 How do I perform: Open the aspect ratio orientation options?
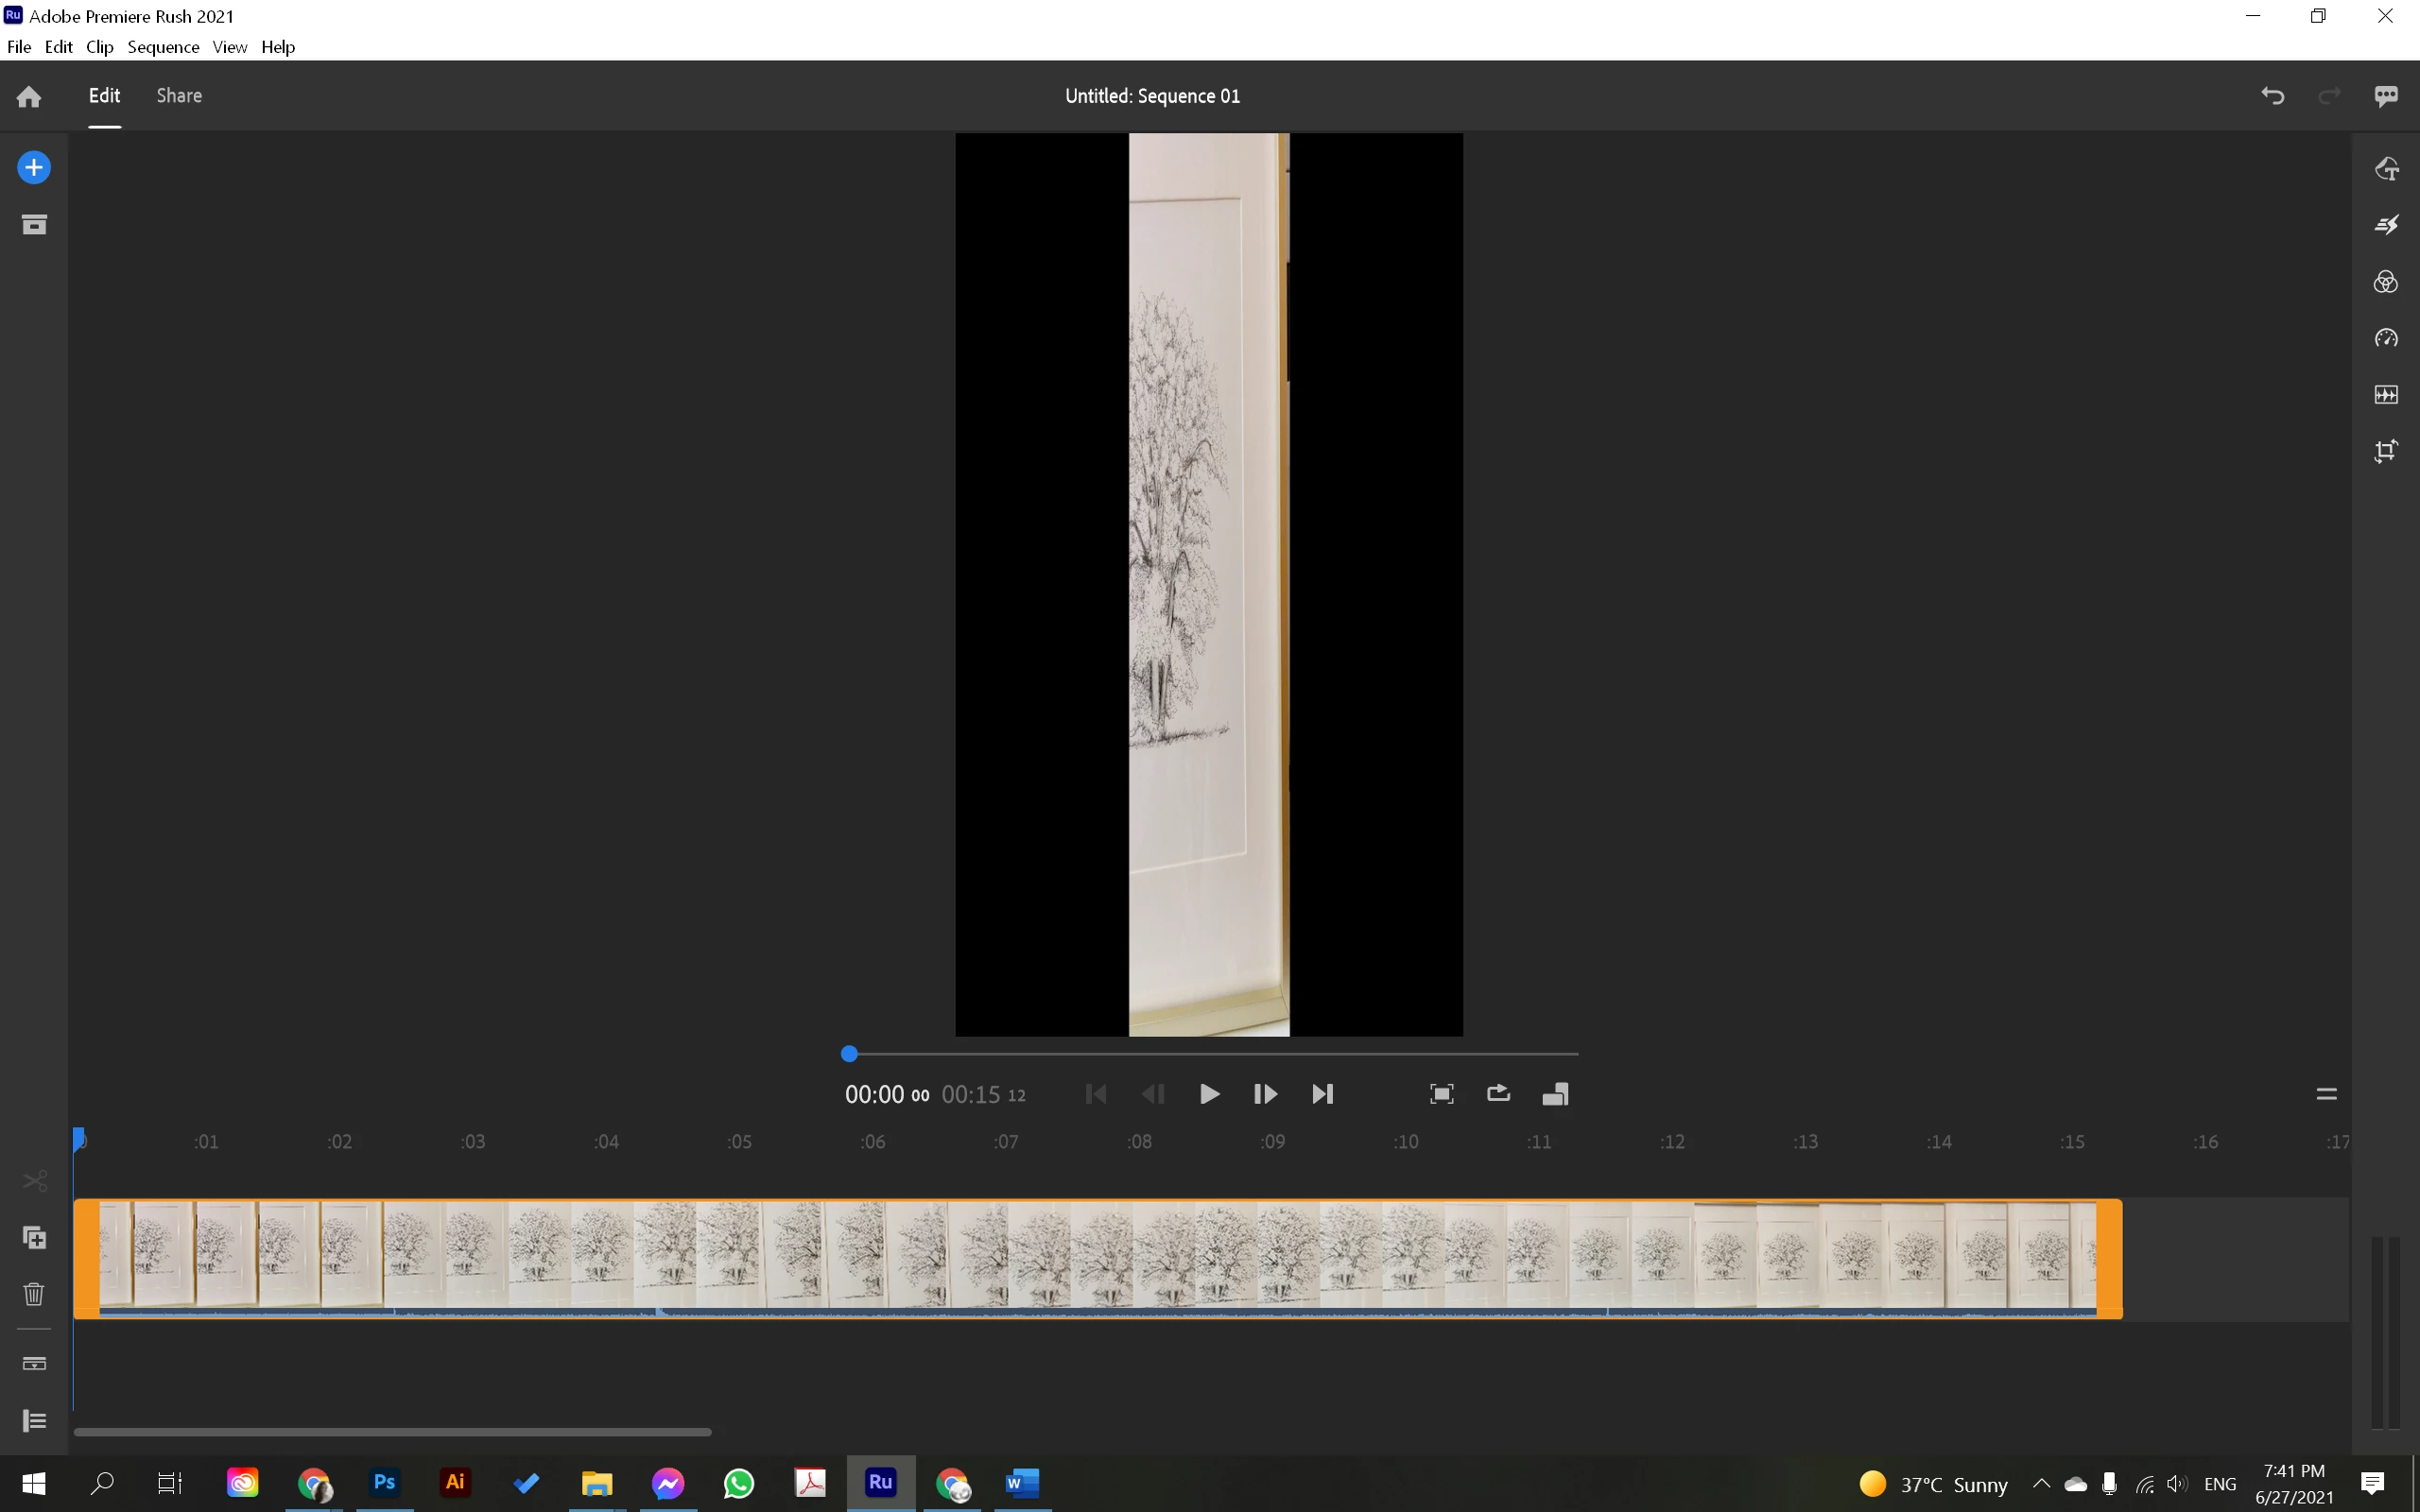(x=1555, y=1094)
